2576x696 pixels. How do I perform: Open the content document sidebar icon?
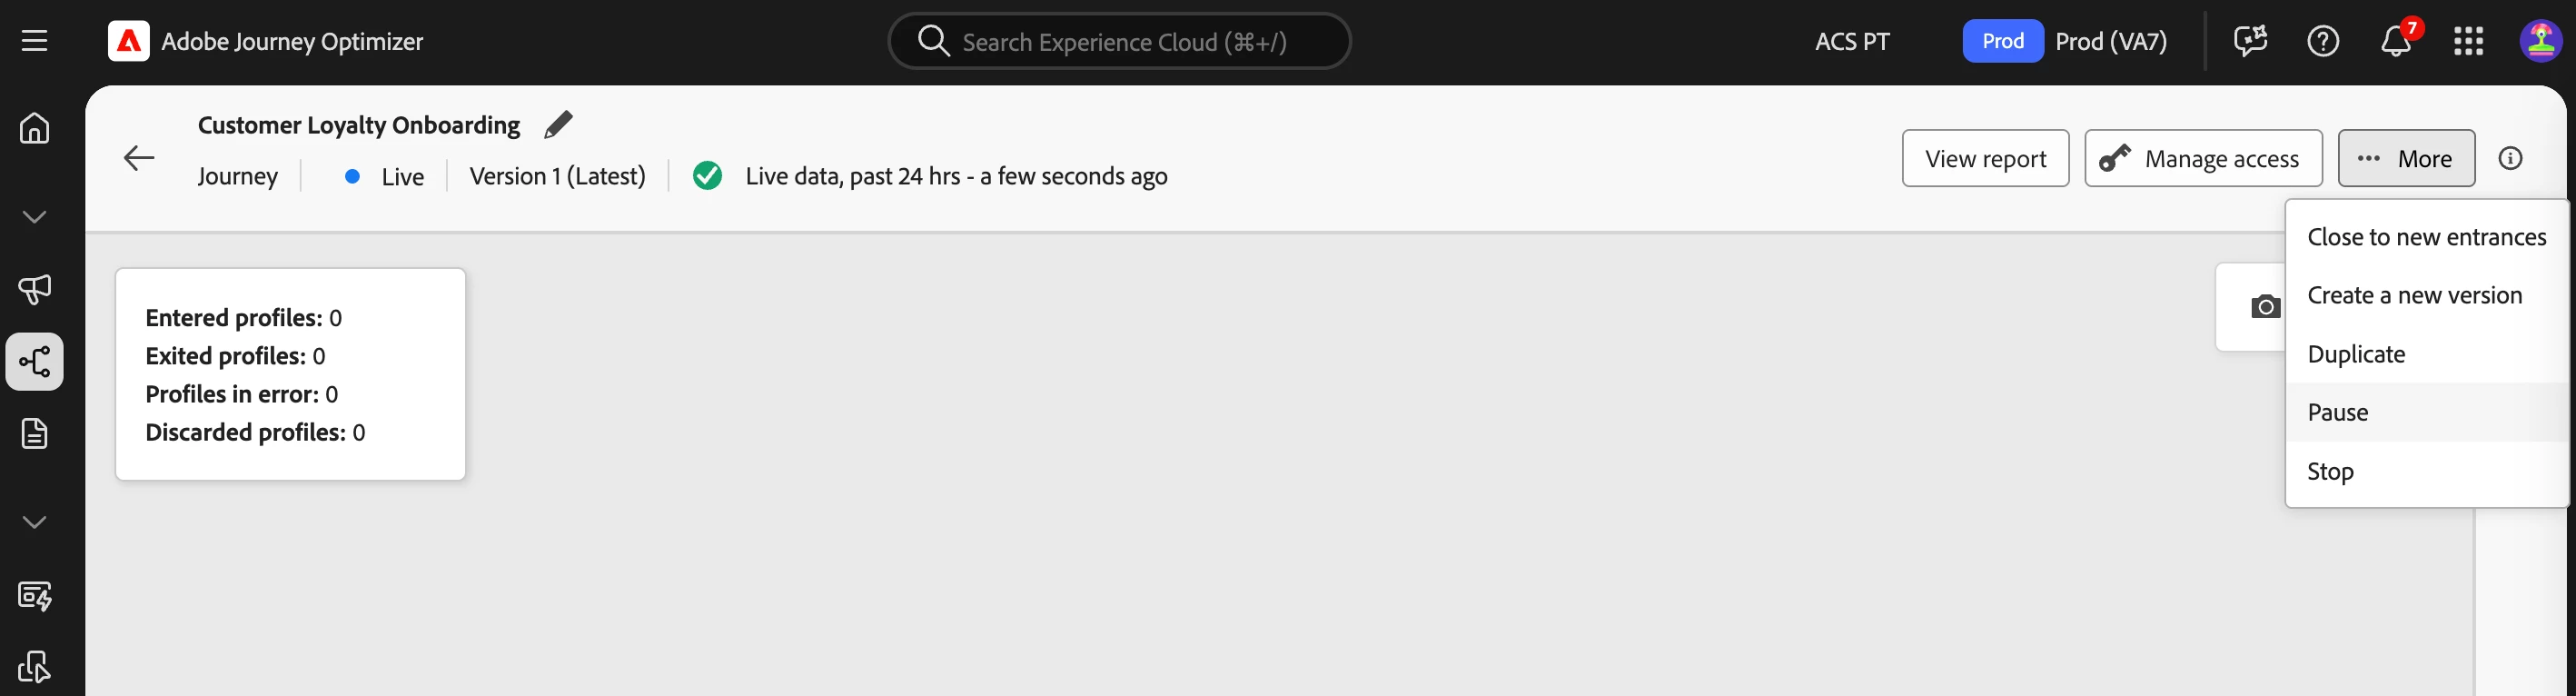click(x=34, y=434)
